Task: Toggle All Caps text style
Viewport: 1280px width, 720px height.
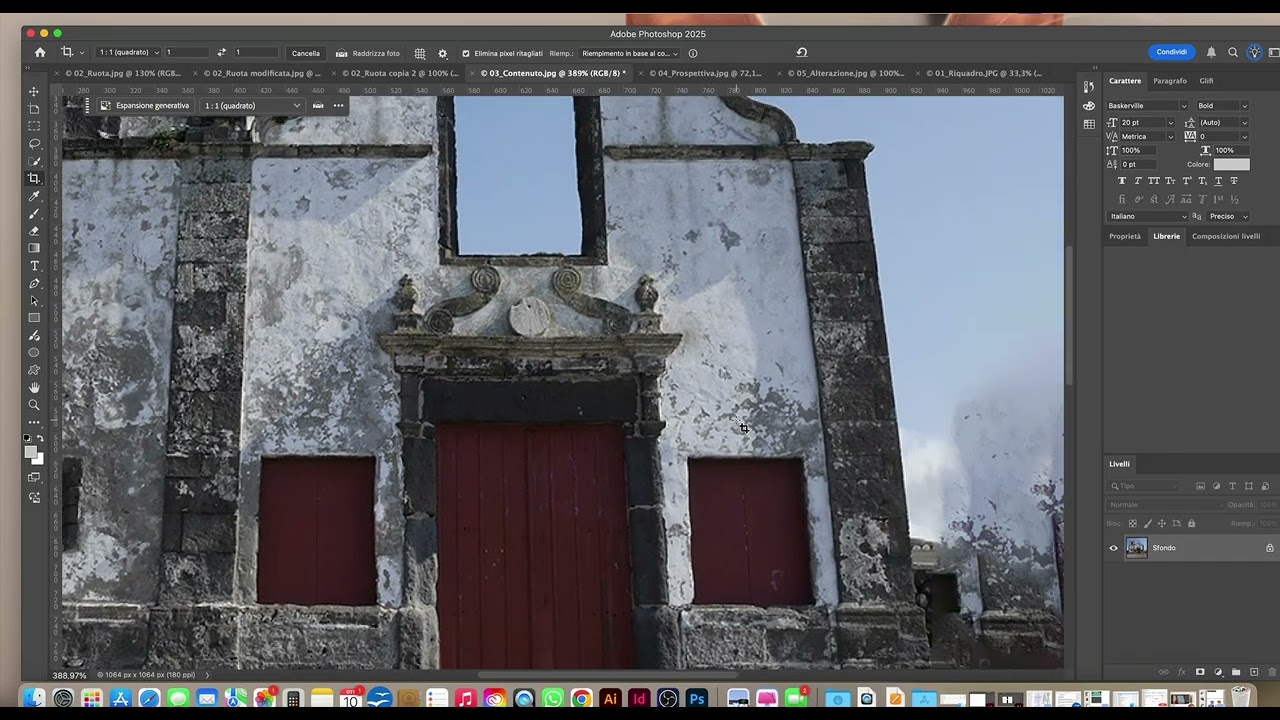Action: 1154,181
